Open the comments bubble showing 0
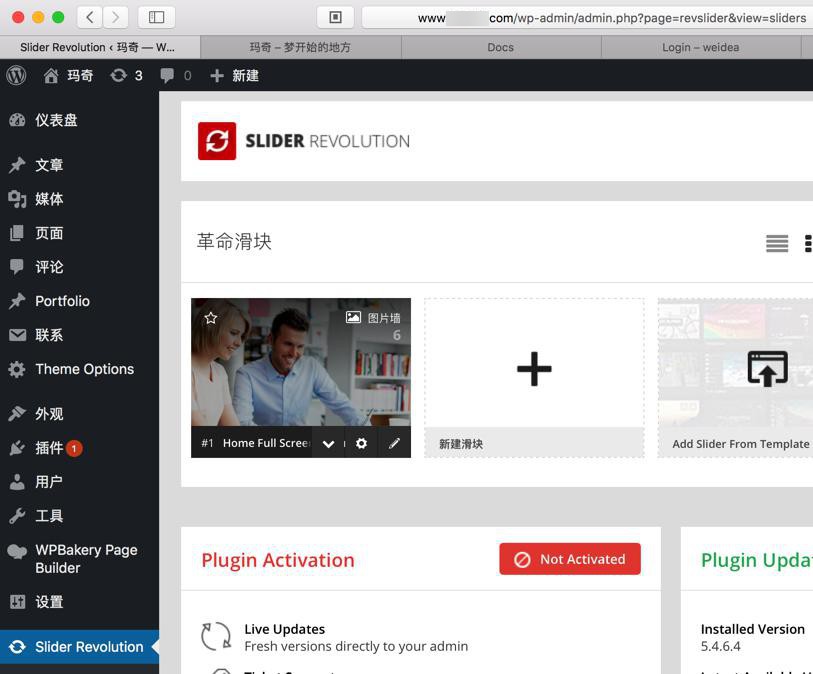 click(176, 76)
